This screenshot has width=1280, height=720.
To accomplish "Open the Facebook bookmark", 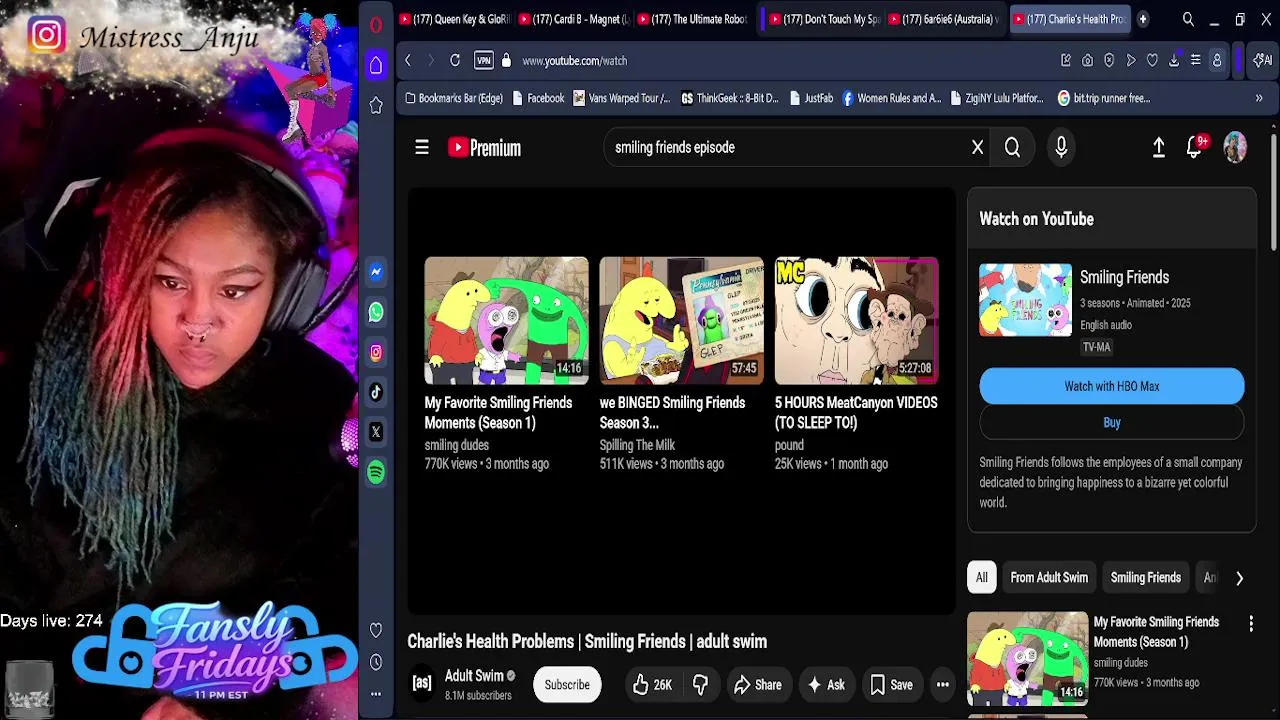I will tap(538, 98).
